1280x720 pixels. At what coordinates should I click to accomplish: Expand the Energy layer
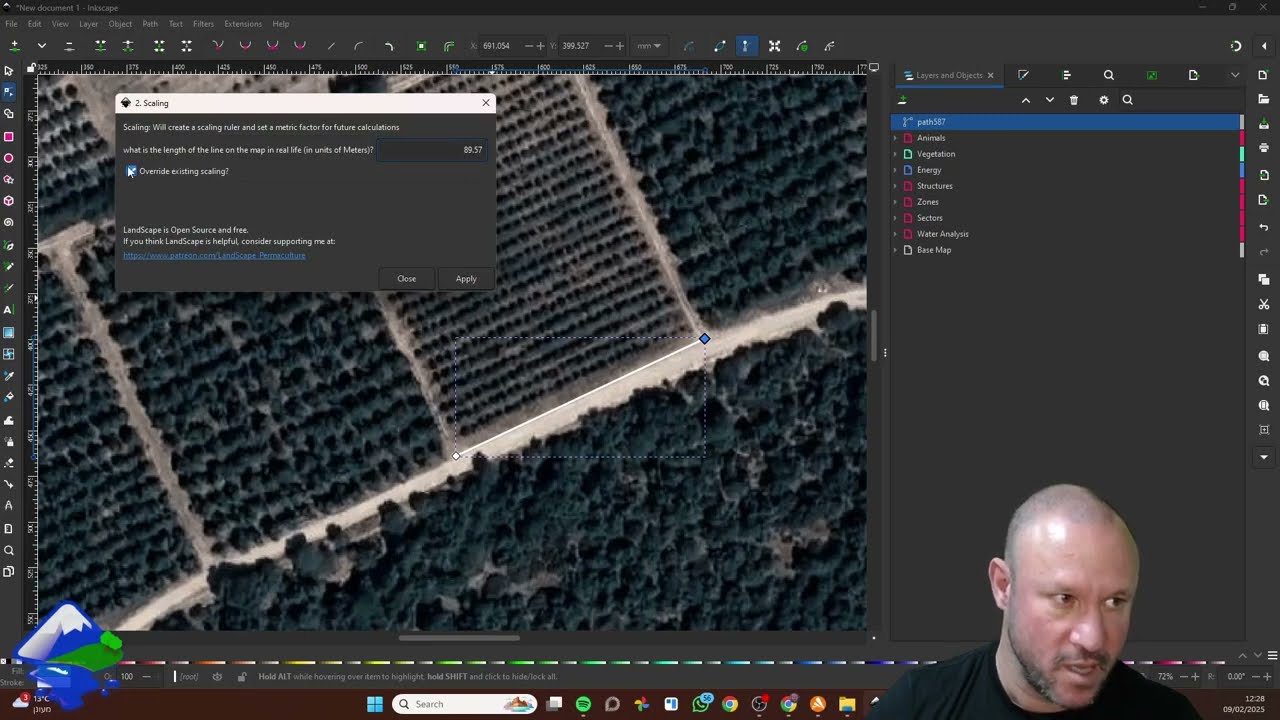click(896, 170)
